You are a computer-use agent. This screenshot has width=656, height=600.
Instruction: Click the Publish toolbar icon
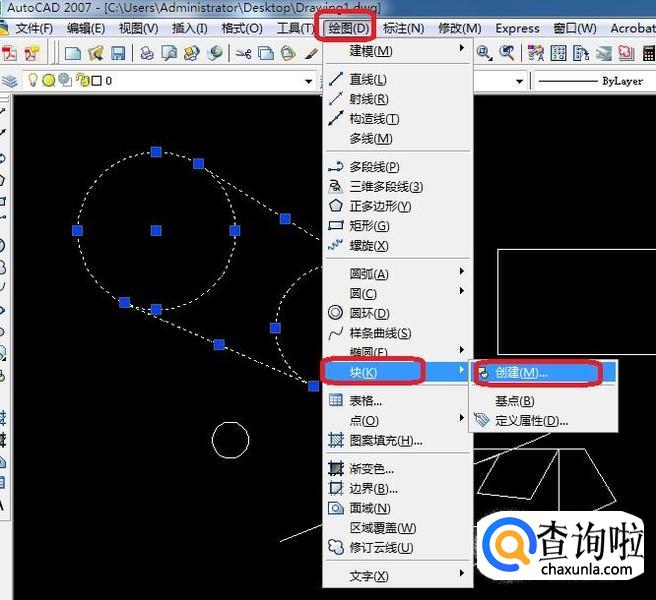[x=192, y=53]
